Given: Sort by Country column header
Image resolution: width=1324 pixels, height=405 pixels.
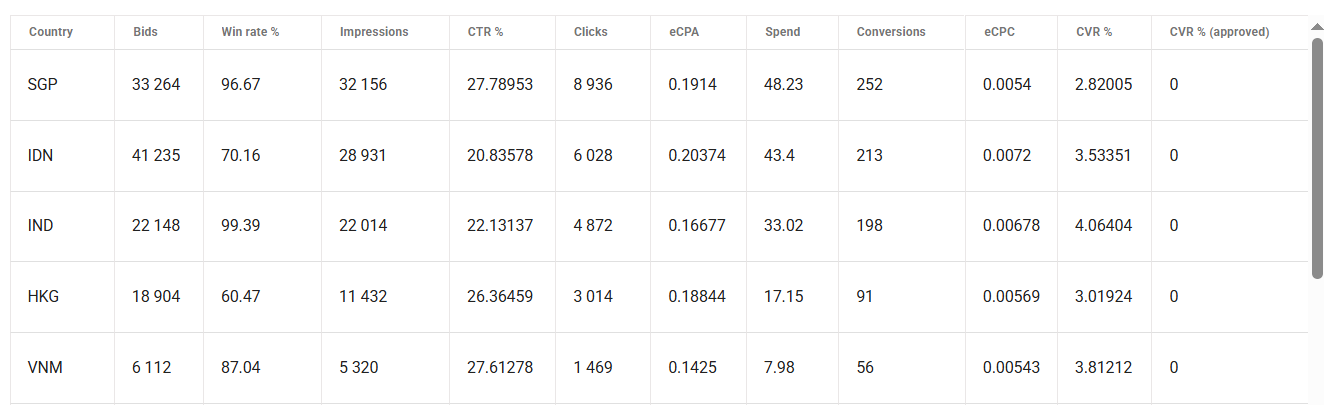Looking at the screenshot, I should pos(51,32).
